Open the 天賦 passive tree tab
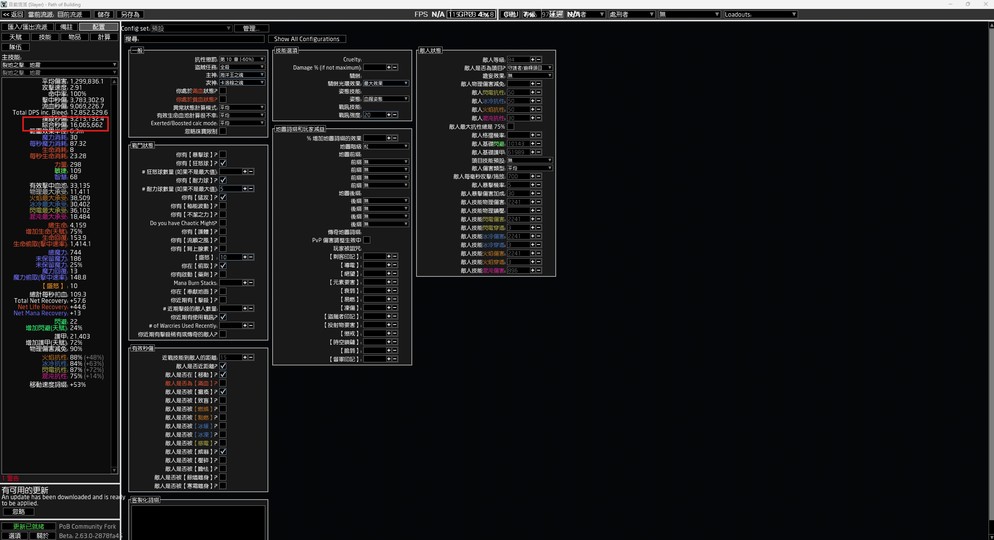 15,37
